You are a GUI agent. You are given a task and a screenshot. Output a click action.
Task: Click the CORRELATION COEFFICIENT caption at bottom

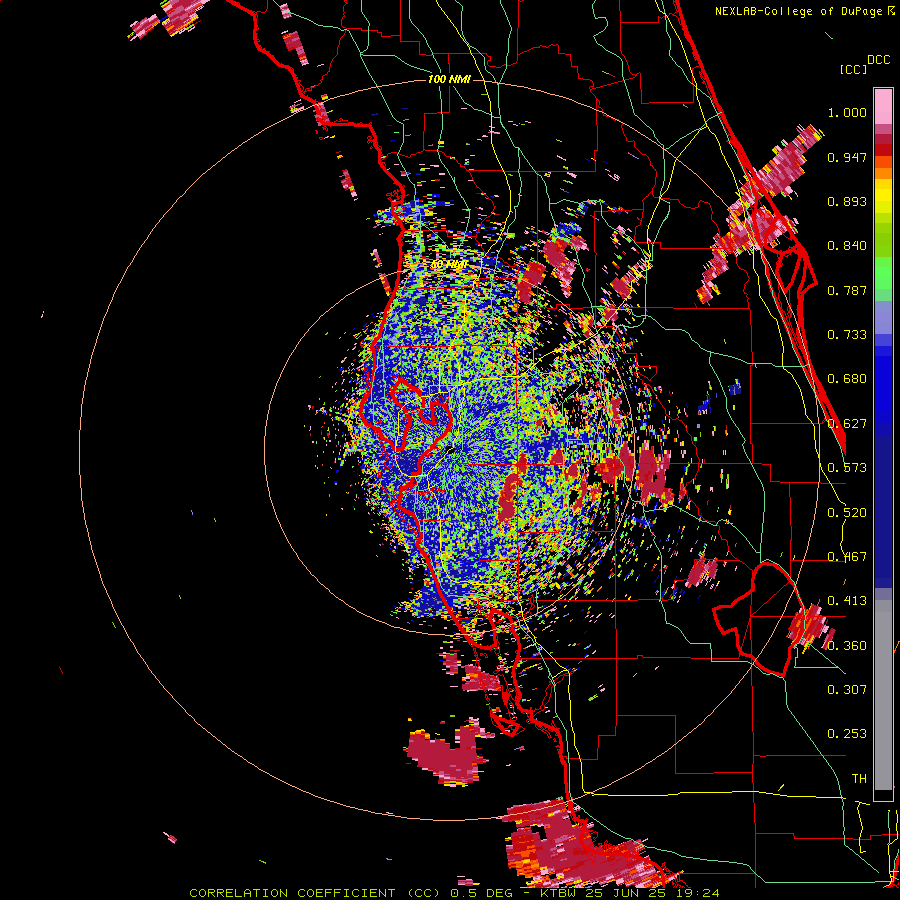pos(454,893)
